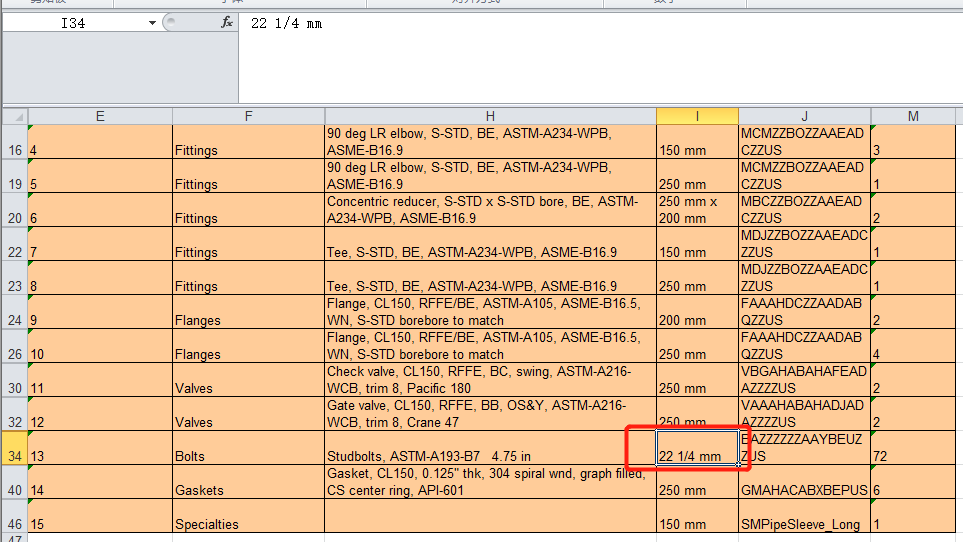Select row 30 header

[15, 381]
